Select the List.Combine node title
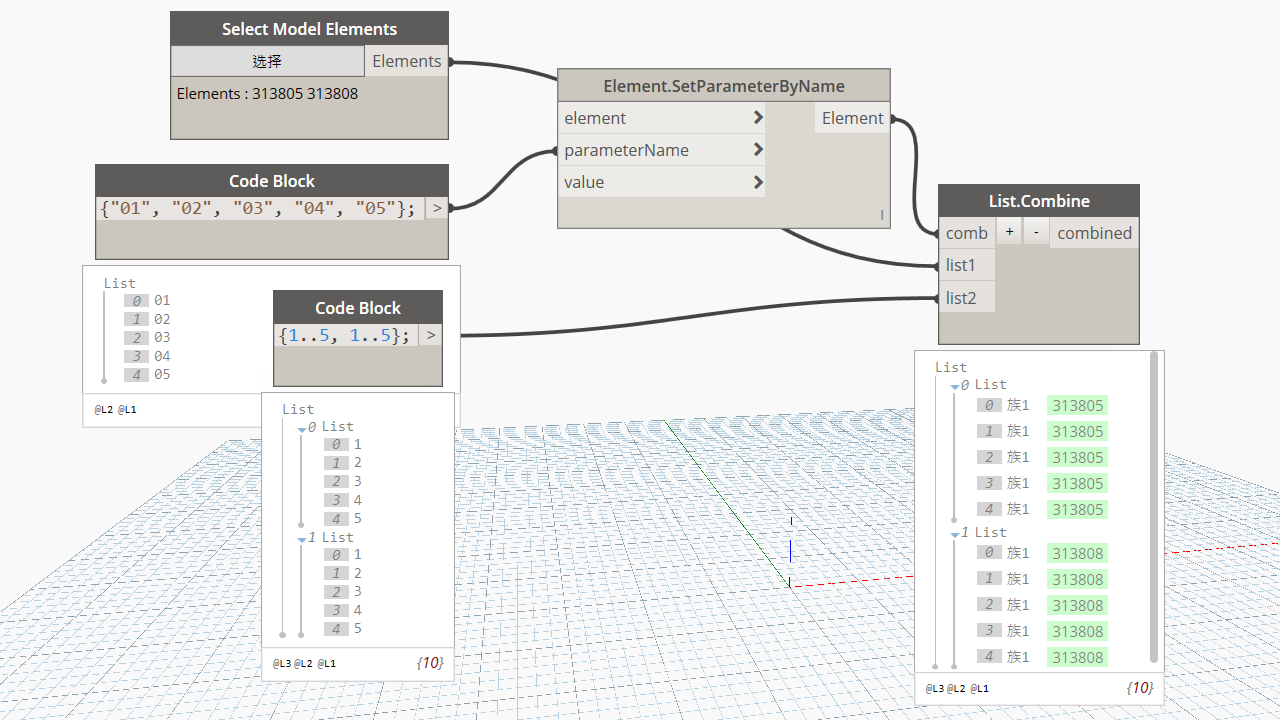 (x=1039, y=201)
